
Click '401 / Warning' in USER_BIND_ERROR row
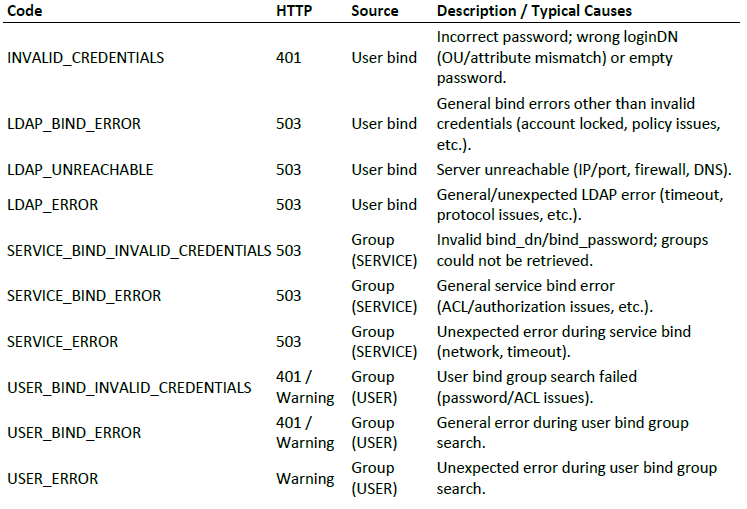pos(305,433)
